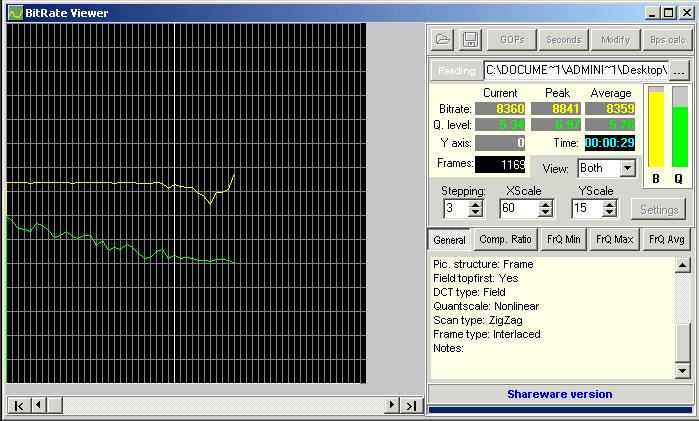Increase the YScale value
The width and height of the screenshot is (699, 421).
point(610,204)
